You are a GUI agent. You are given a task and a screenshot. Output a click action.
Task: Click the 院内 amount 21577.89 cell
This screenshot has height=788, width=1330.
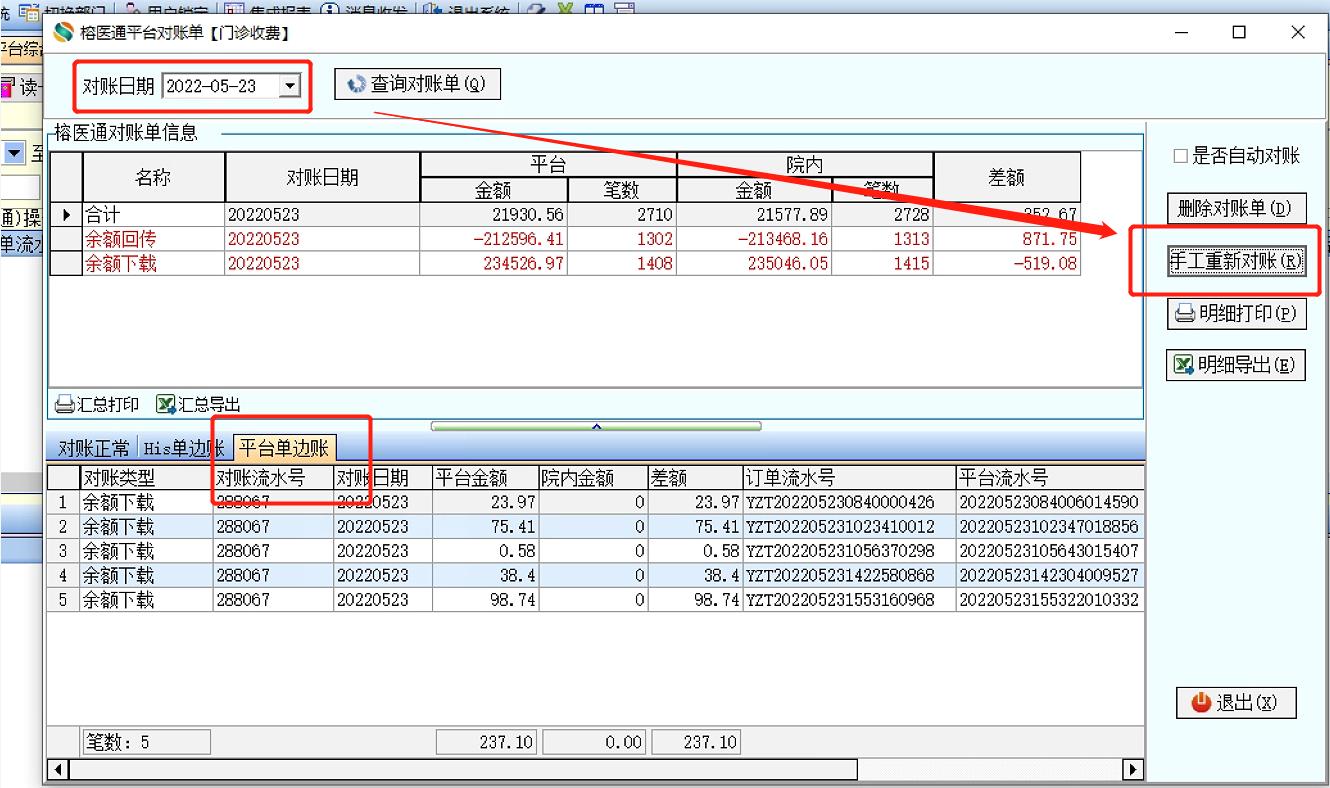pos(755,215)
